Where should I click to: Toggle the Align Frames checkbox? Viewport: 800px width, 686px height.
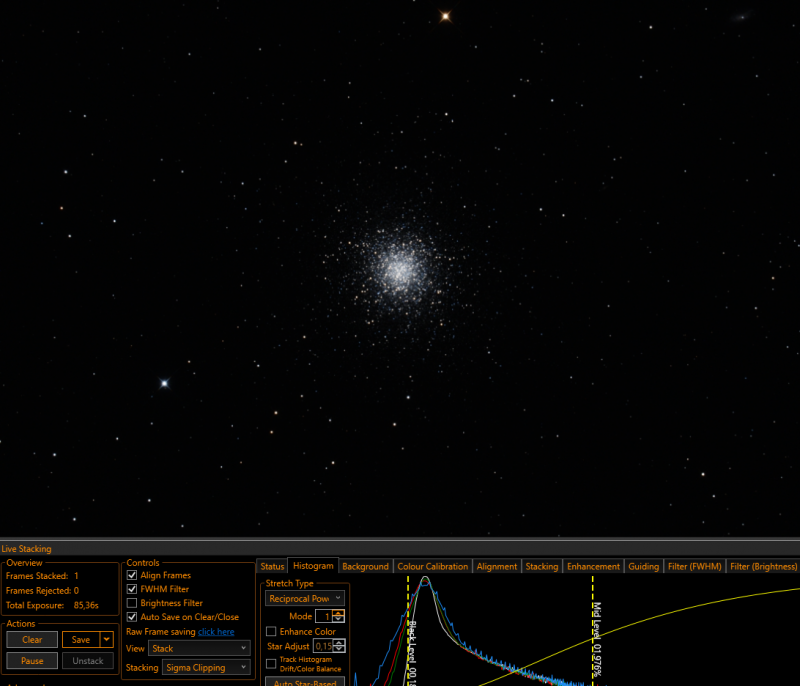[132, 575]
